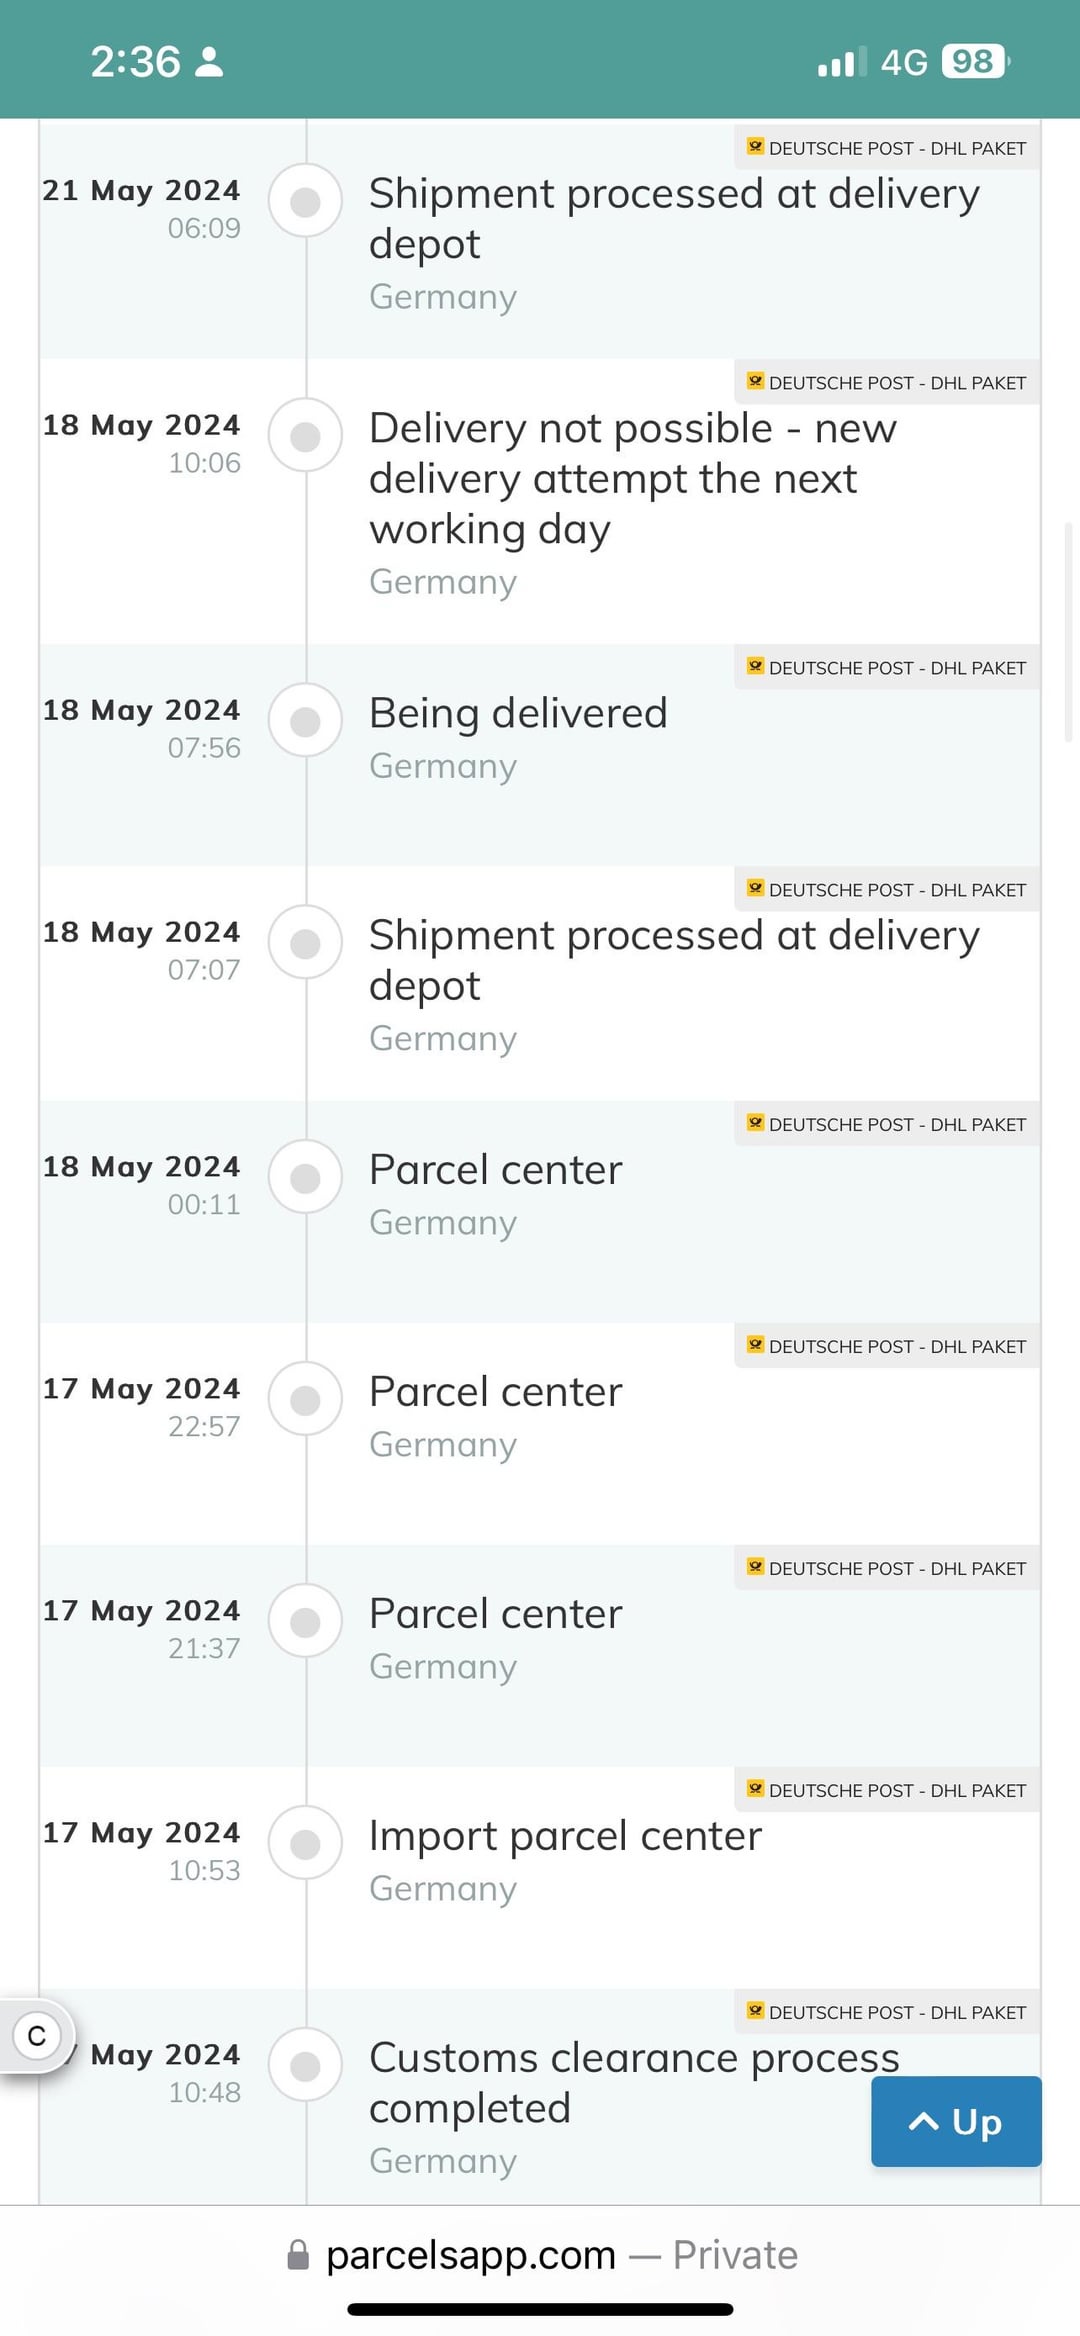This screenshot has height=2336, width=1080.
Task: Tap DHL Paket tag above Import parcel center
Action: pyautogui.click(x=886, y=1790)
